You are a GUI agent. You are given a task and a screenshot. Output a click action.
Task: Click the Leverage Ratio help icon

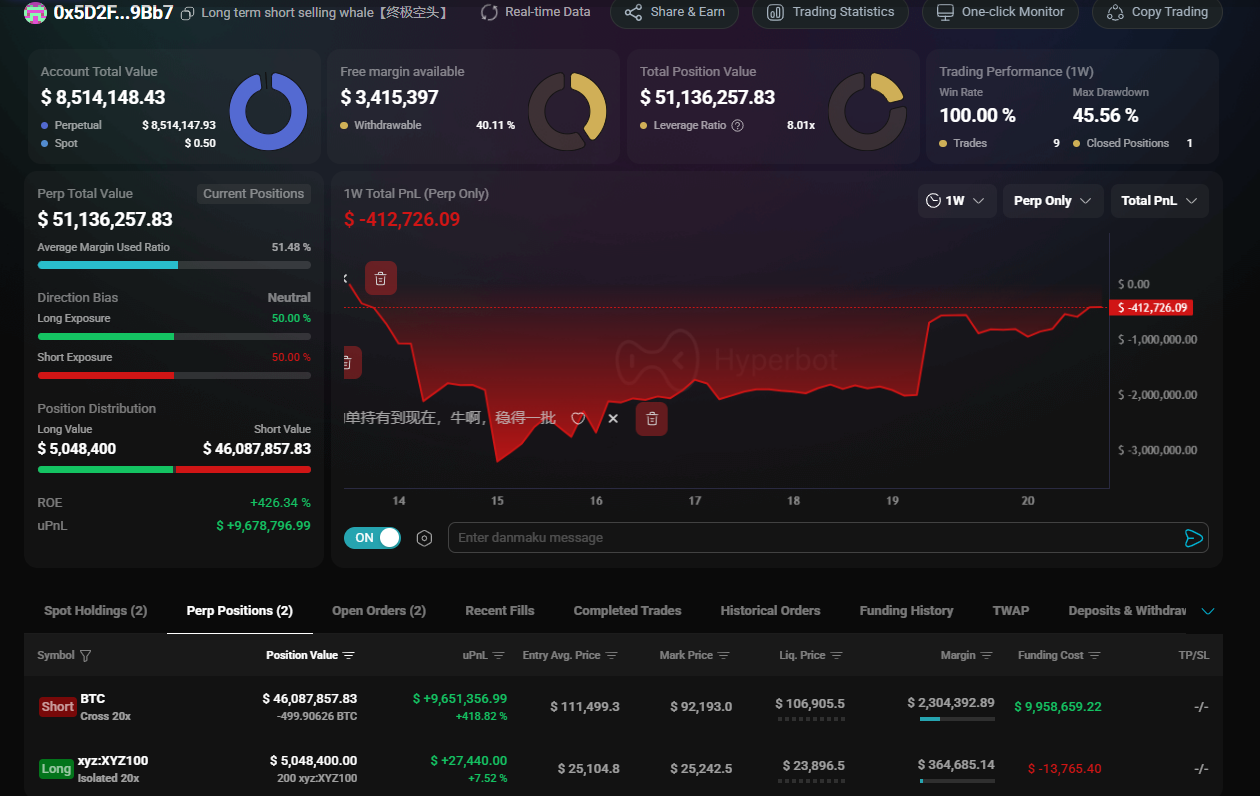pos(738,126)
